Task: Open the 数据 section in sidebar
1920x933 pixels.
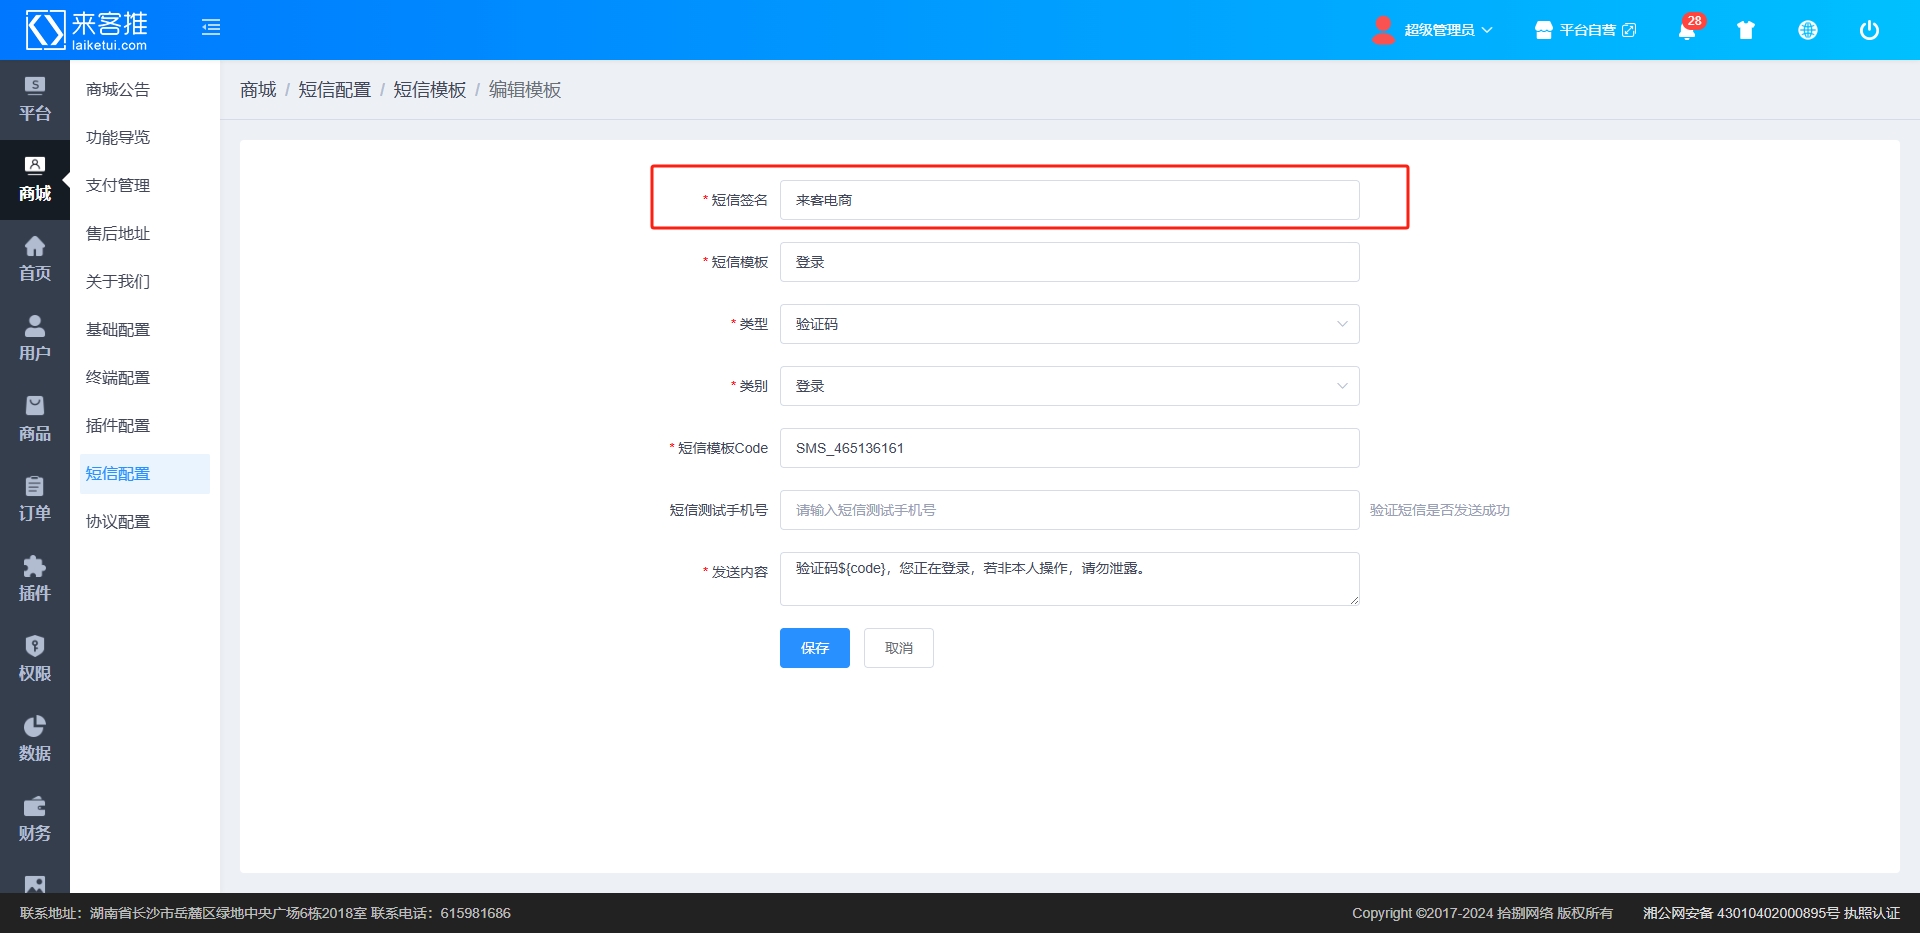Action: [x=34, y=738]
